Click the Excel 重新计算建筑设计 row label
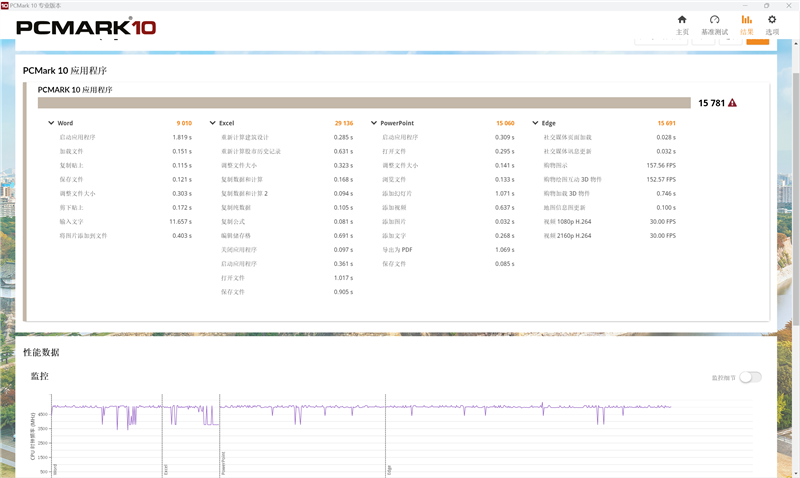This screenshot has width=800, height=478. pos(245,137)
